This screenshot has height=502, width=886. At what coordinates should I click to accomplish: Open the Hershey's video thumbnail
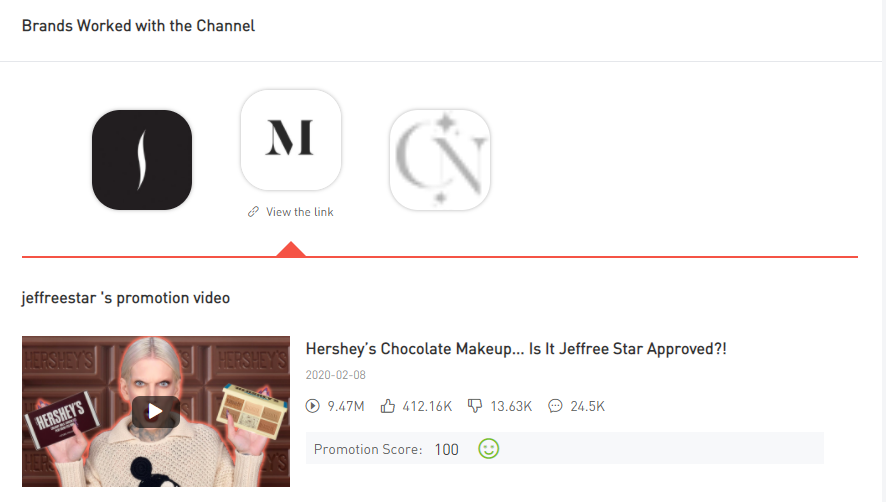pyautogui.click(x=156, y=412)
